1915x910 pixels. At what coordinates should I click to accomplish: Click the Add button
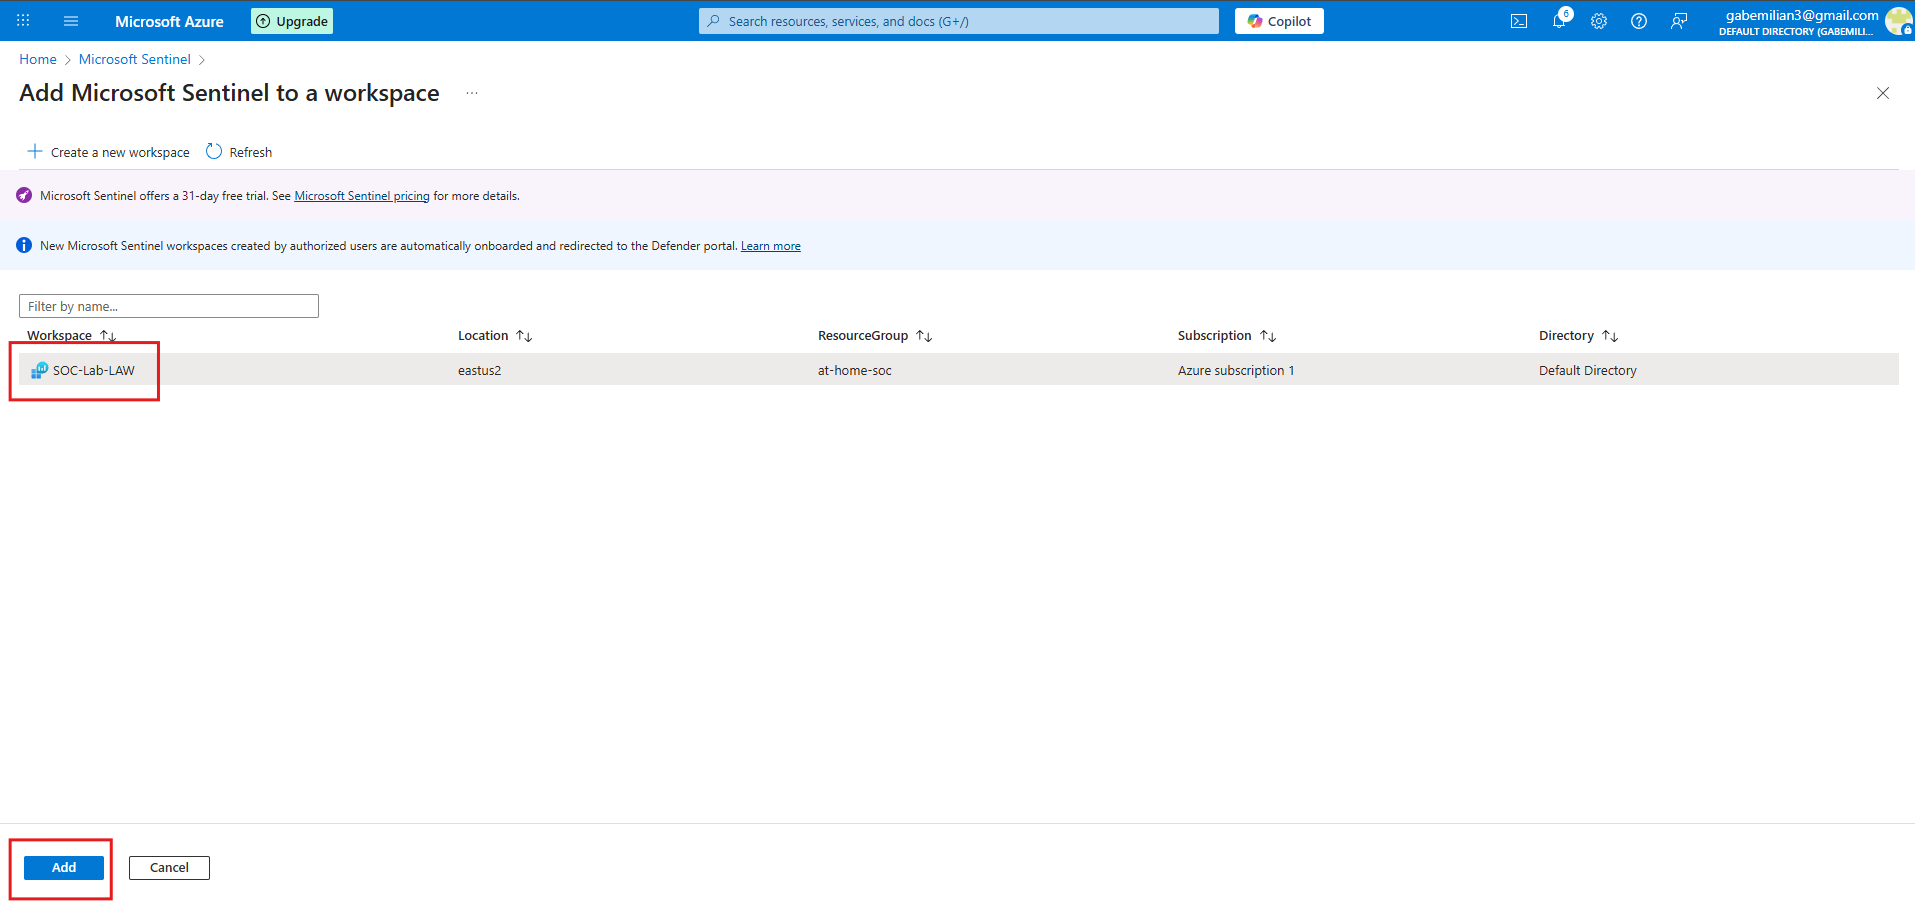coord(64,868)
